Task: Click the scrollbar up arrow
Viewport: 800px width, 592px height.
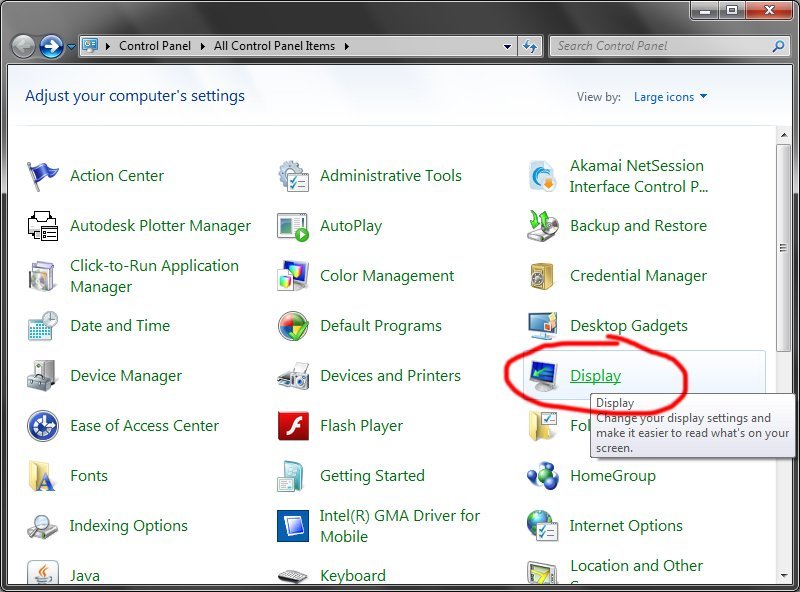Action: 784,135
